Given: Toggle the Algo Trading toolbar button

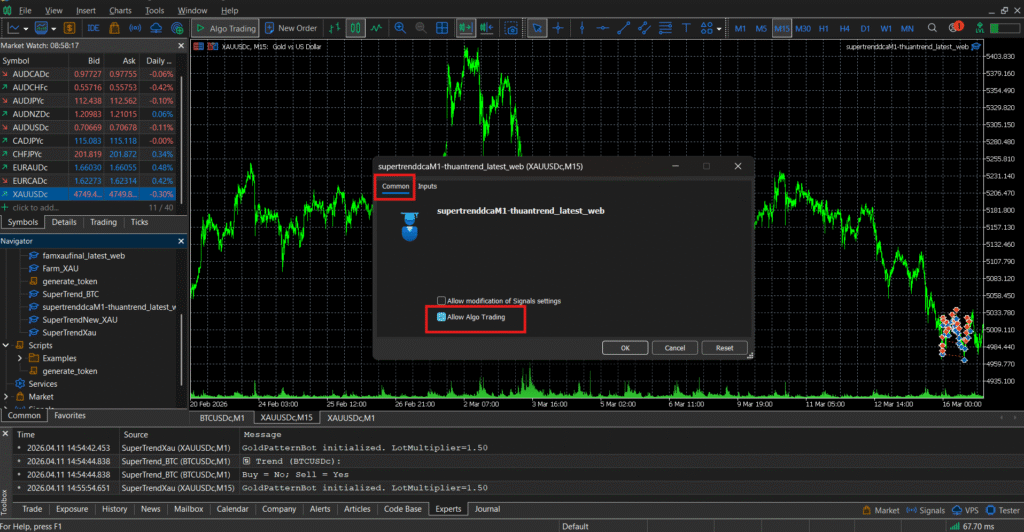Looking at the screenshot, I should coord(226,28).
